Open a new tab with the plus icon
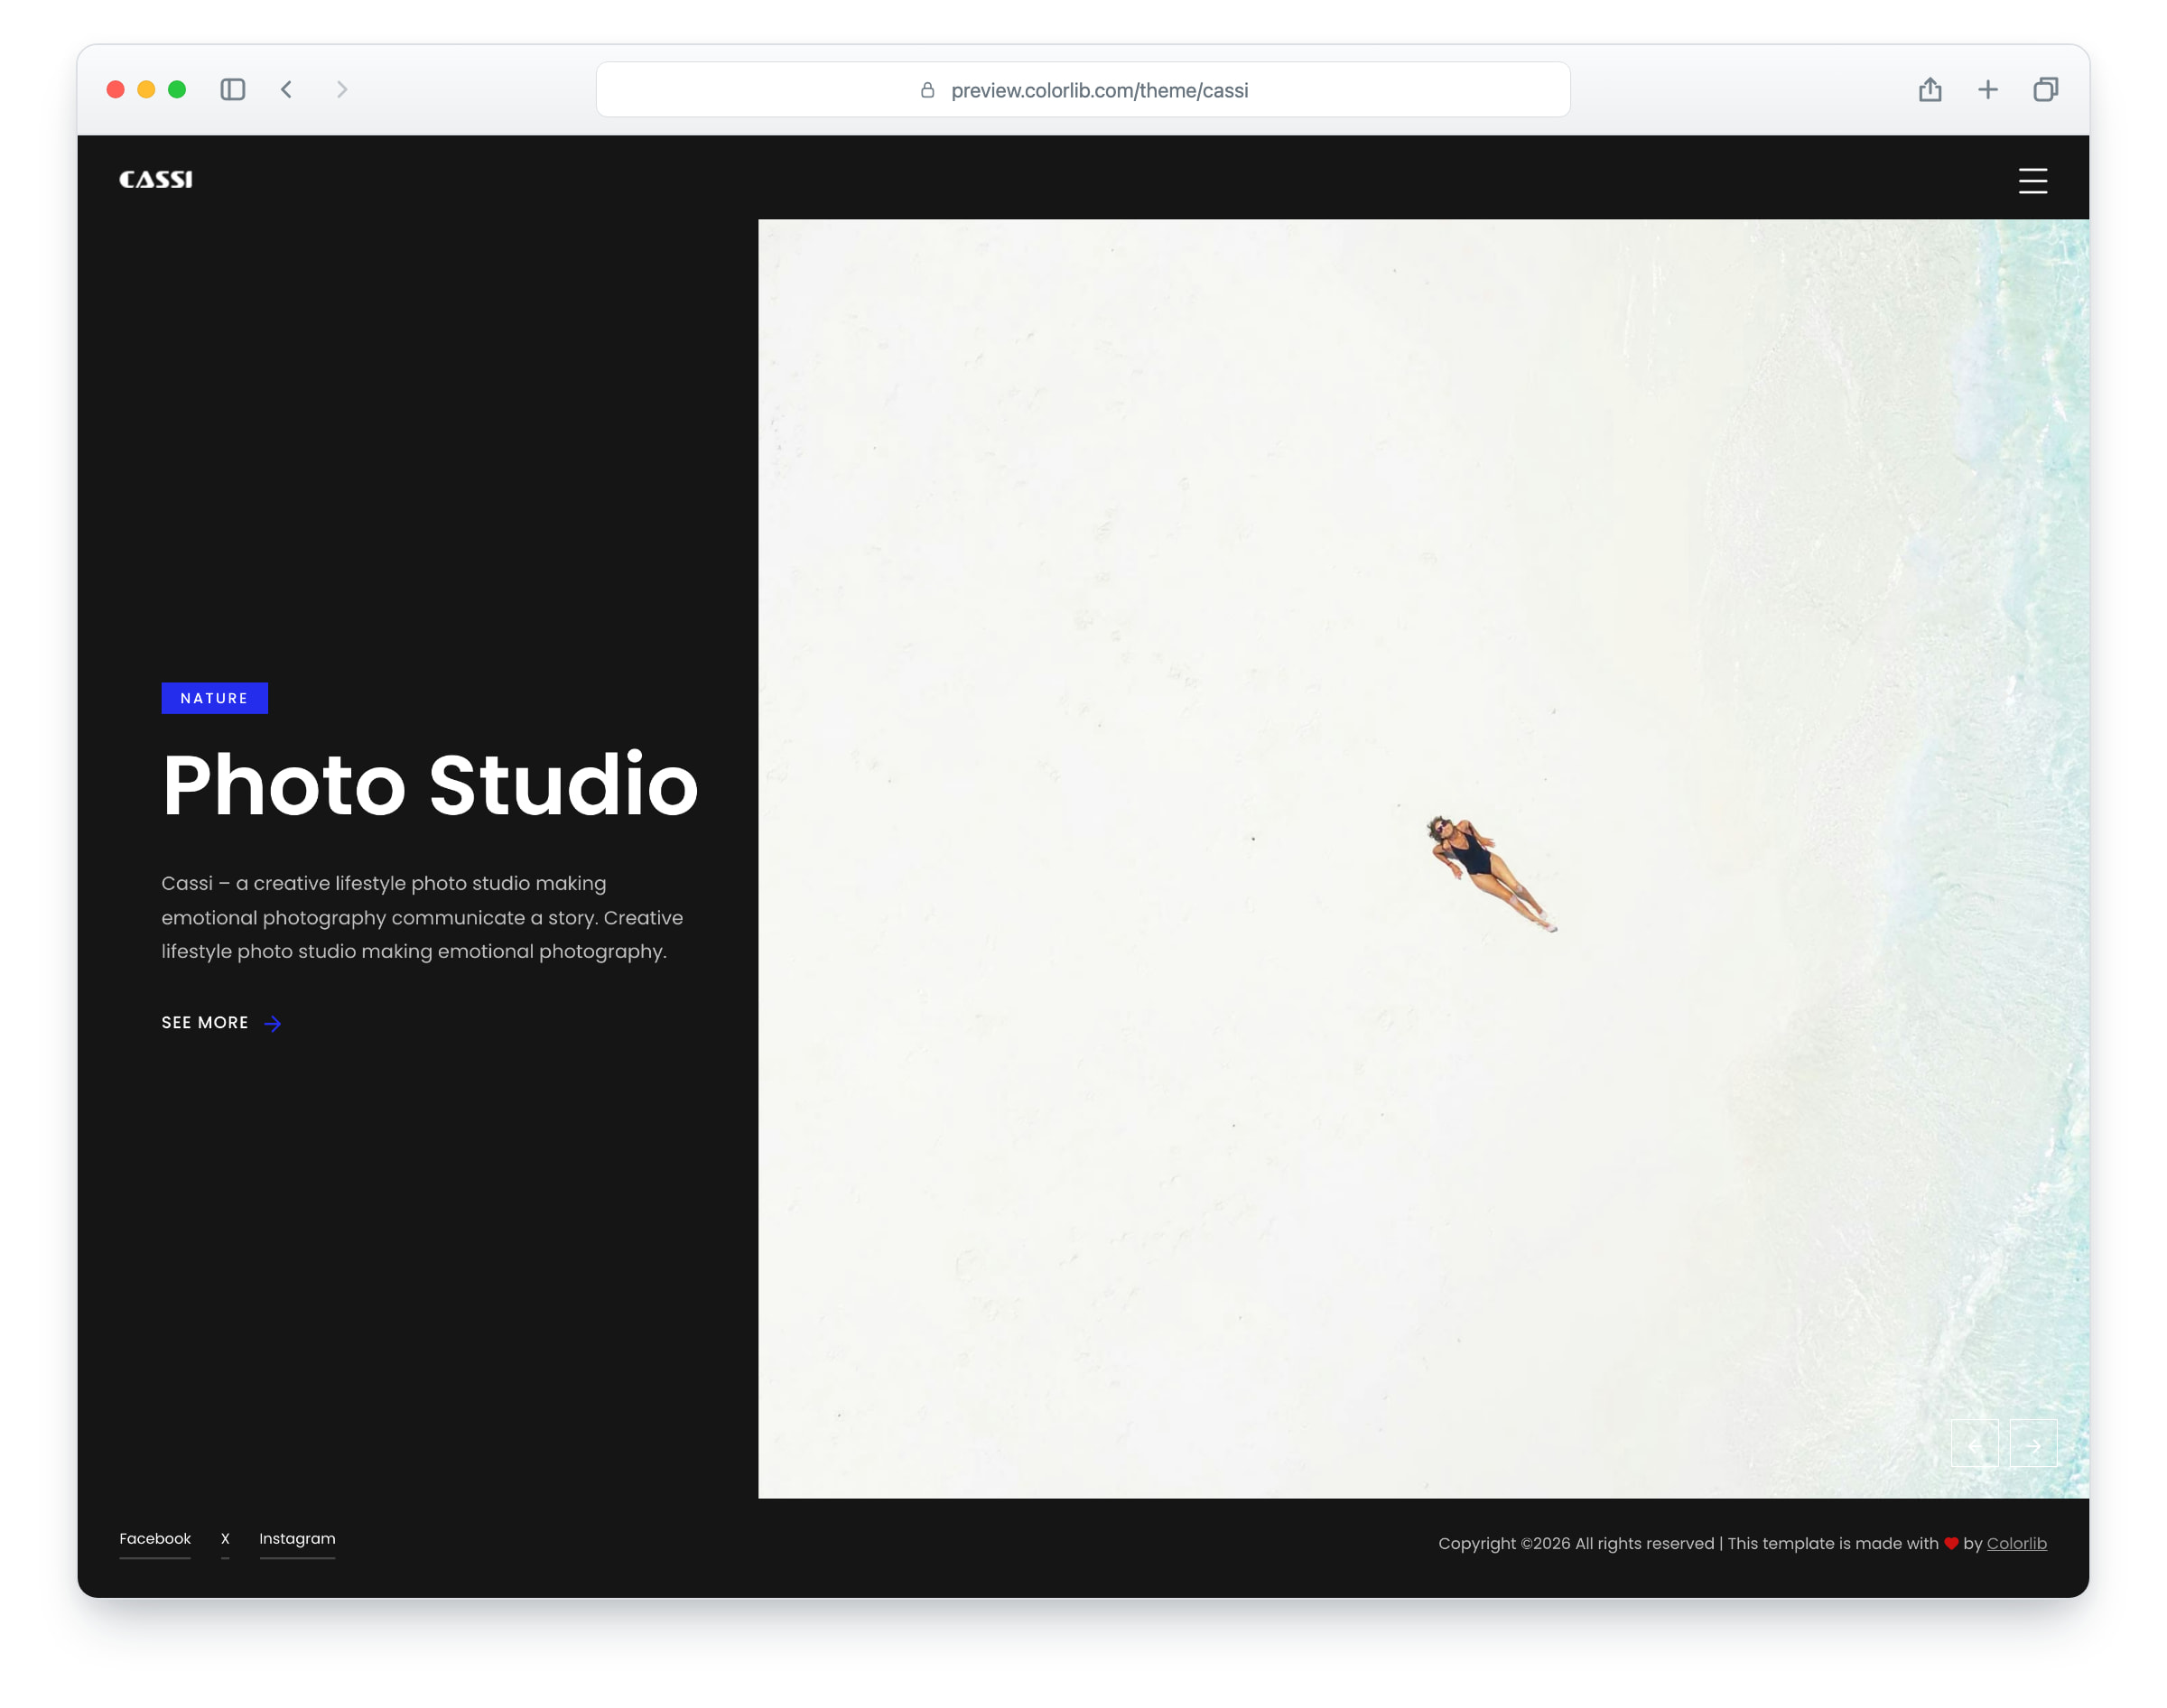 (x=1988, y=90)
